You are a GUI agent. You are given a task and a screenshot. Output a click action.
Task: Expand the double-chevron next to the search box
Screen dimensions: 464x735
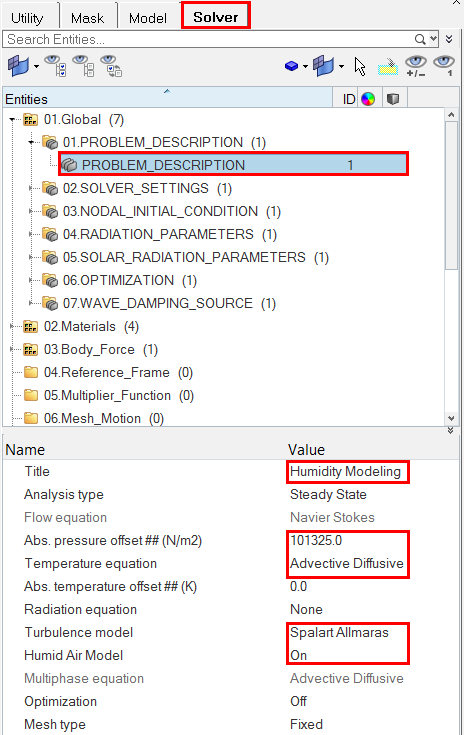point(449,39)
